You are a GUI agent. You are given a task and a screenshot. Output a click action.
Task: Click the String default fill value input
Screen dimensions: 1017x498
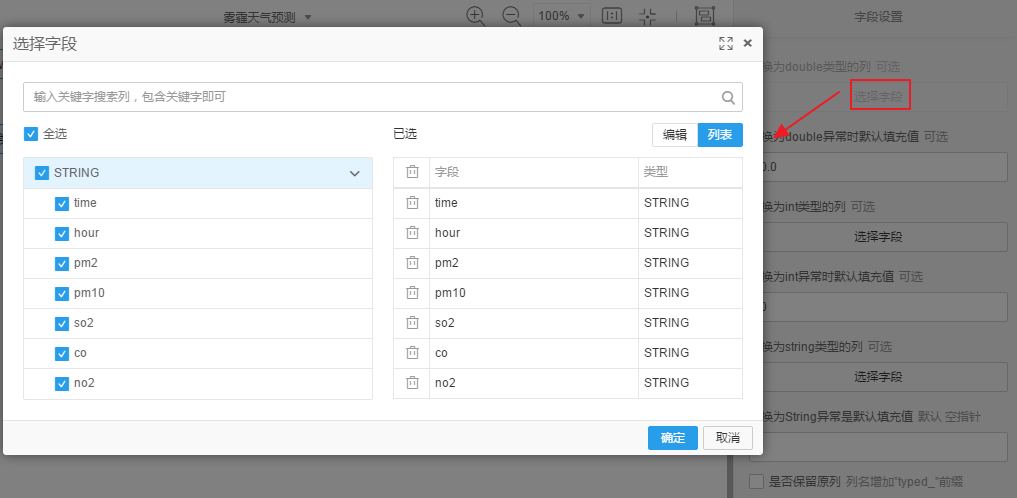coord(878,447)
